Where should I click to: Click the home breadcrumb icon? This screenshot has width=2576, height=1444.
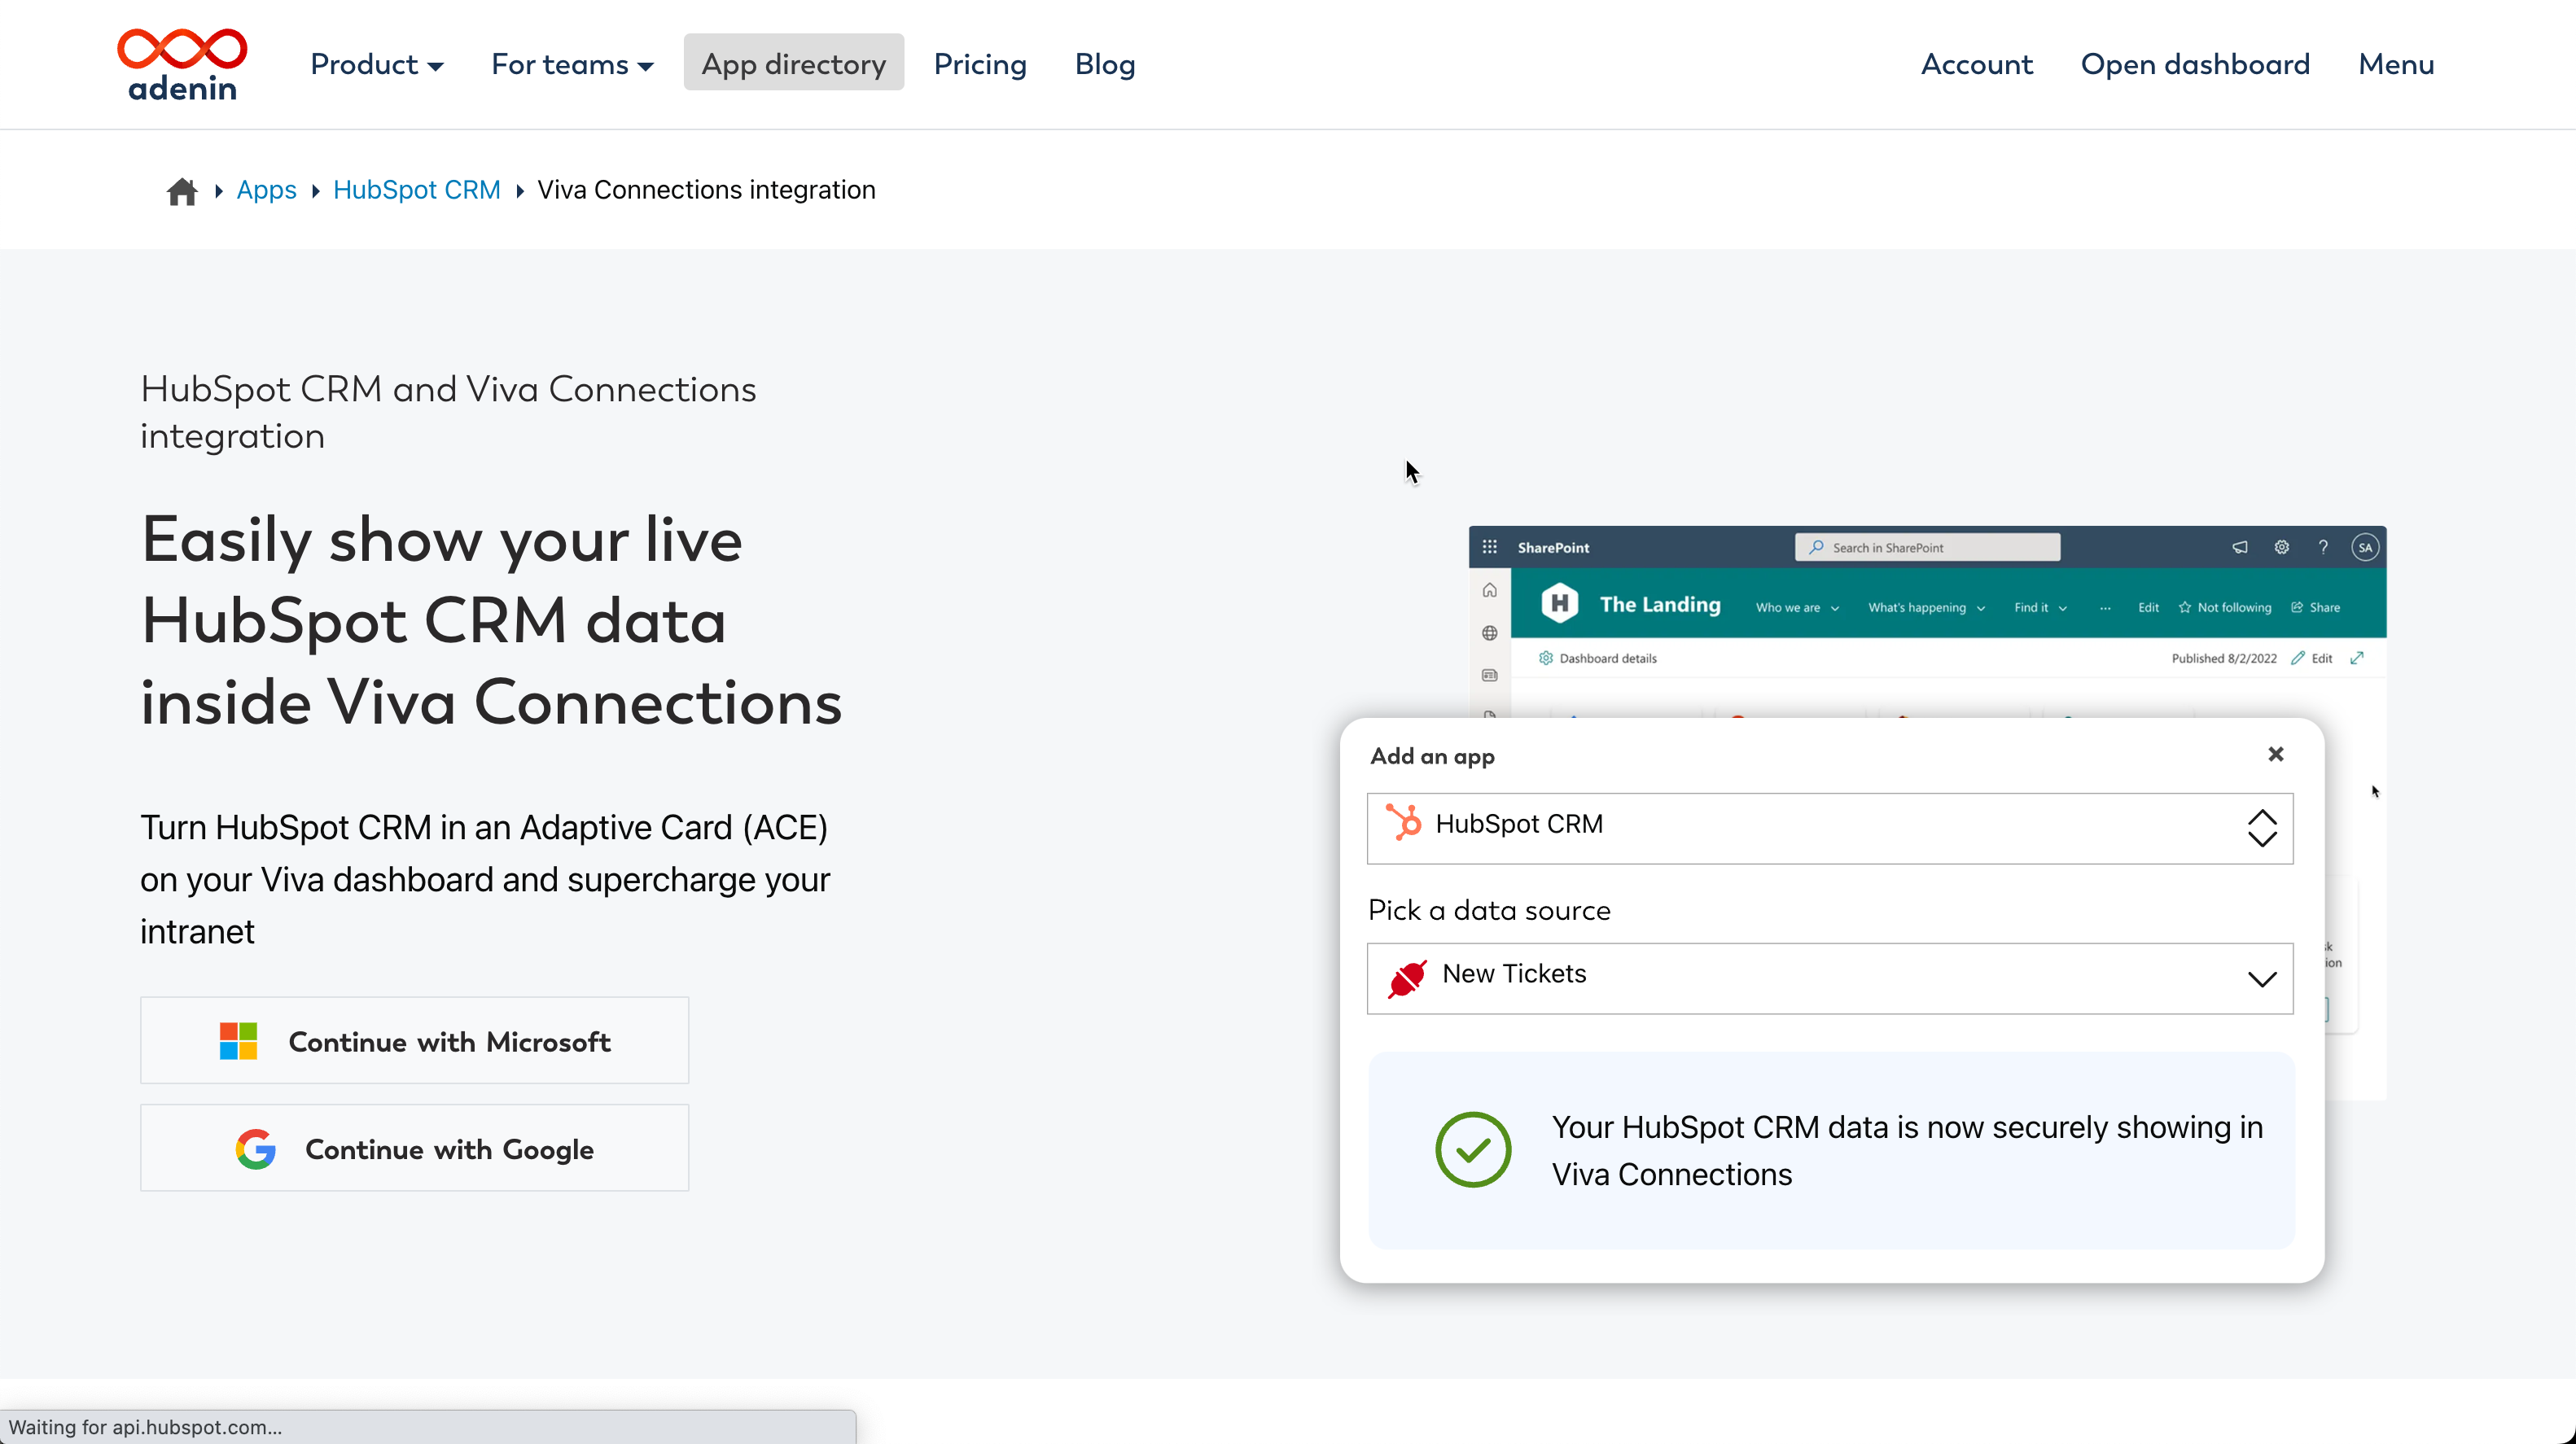coord(182,191)
